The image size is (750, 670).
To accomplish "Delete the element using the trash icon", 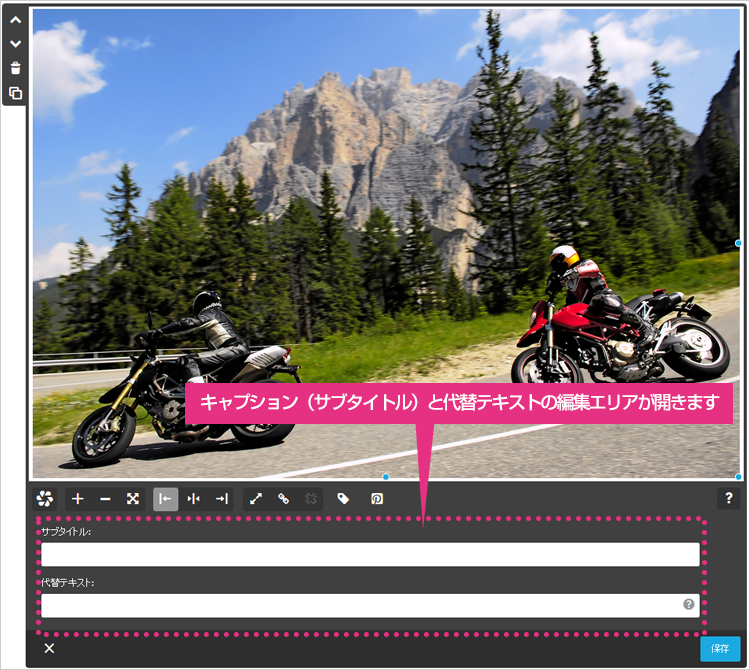I will 15,68.
